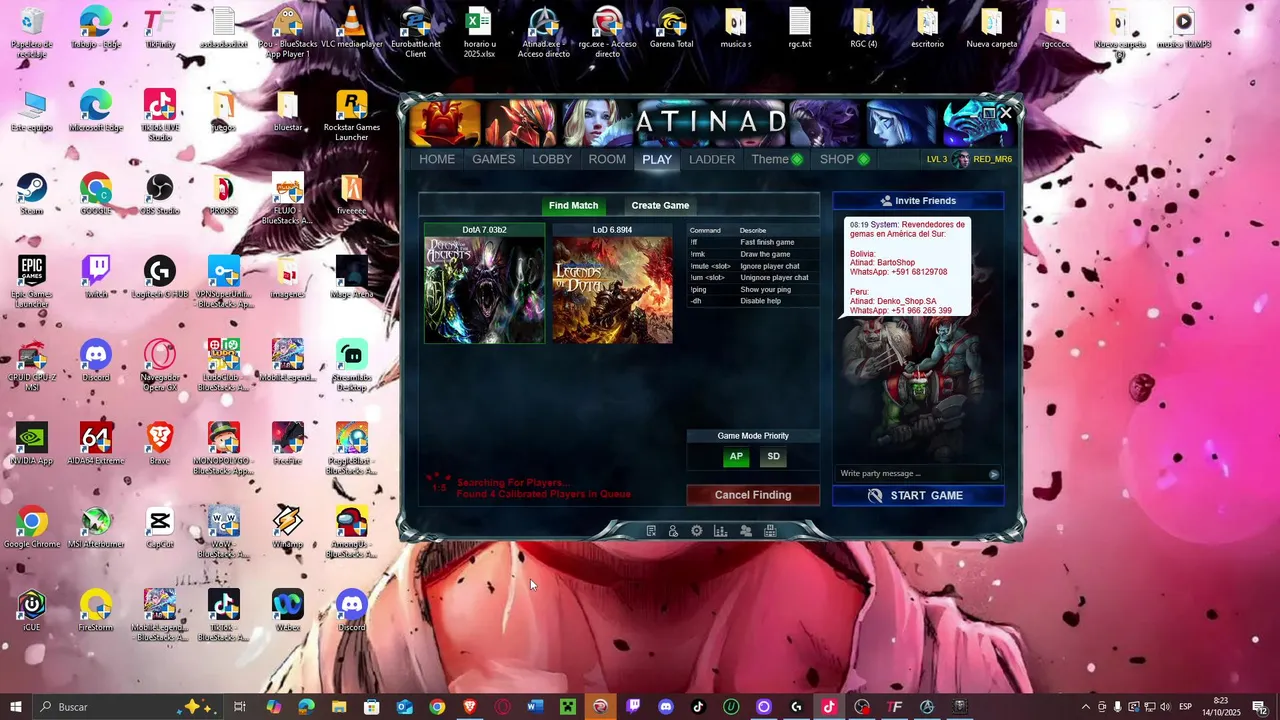Screen dimensions: 1280x720
Task: Open the Garena Total desktop icon
Action: (672, 28)
